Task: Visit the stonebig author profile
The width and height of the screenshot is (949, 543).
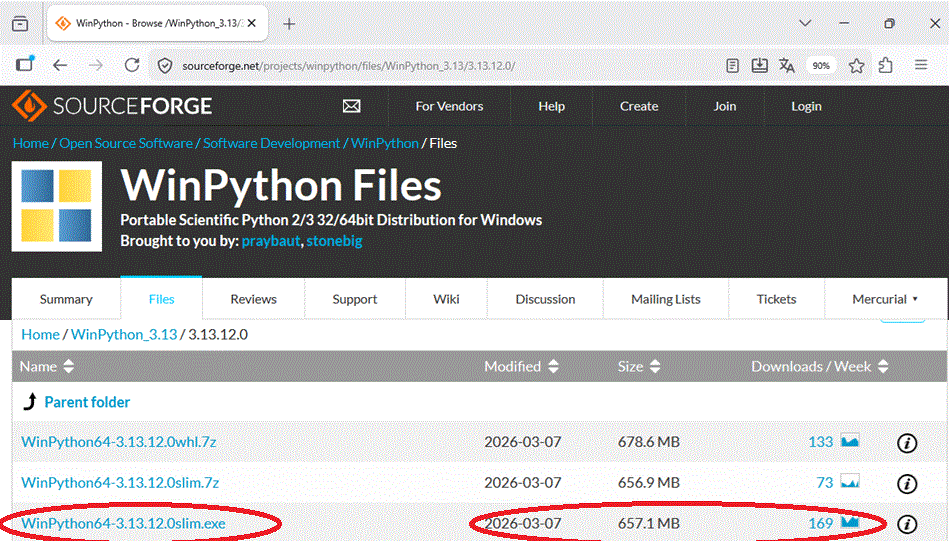Action: pos(334,241)
